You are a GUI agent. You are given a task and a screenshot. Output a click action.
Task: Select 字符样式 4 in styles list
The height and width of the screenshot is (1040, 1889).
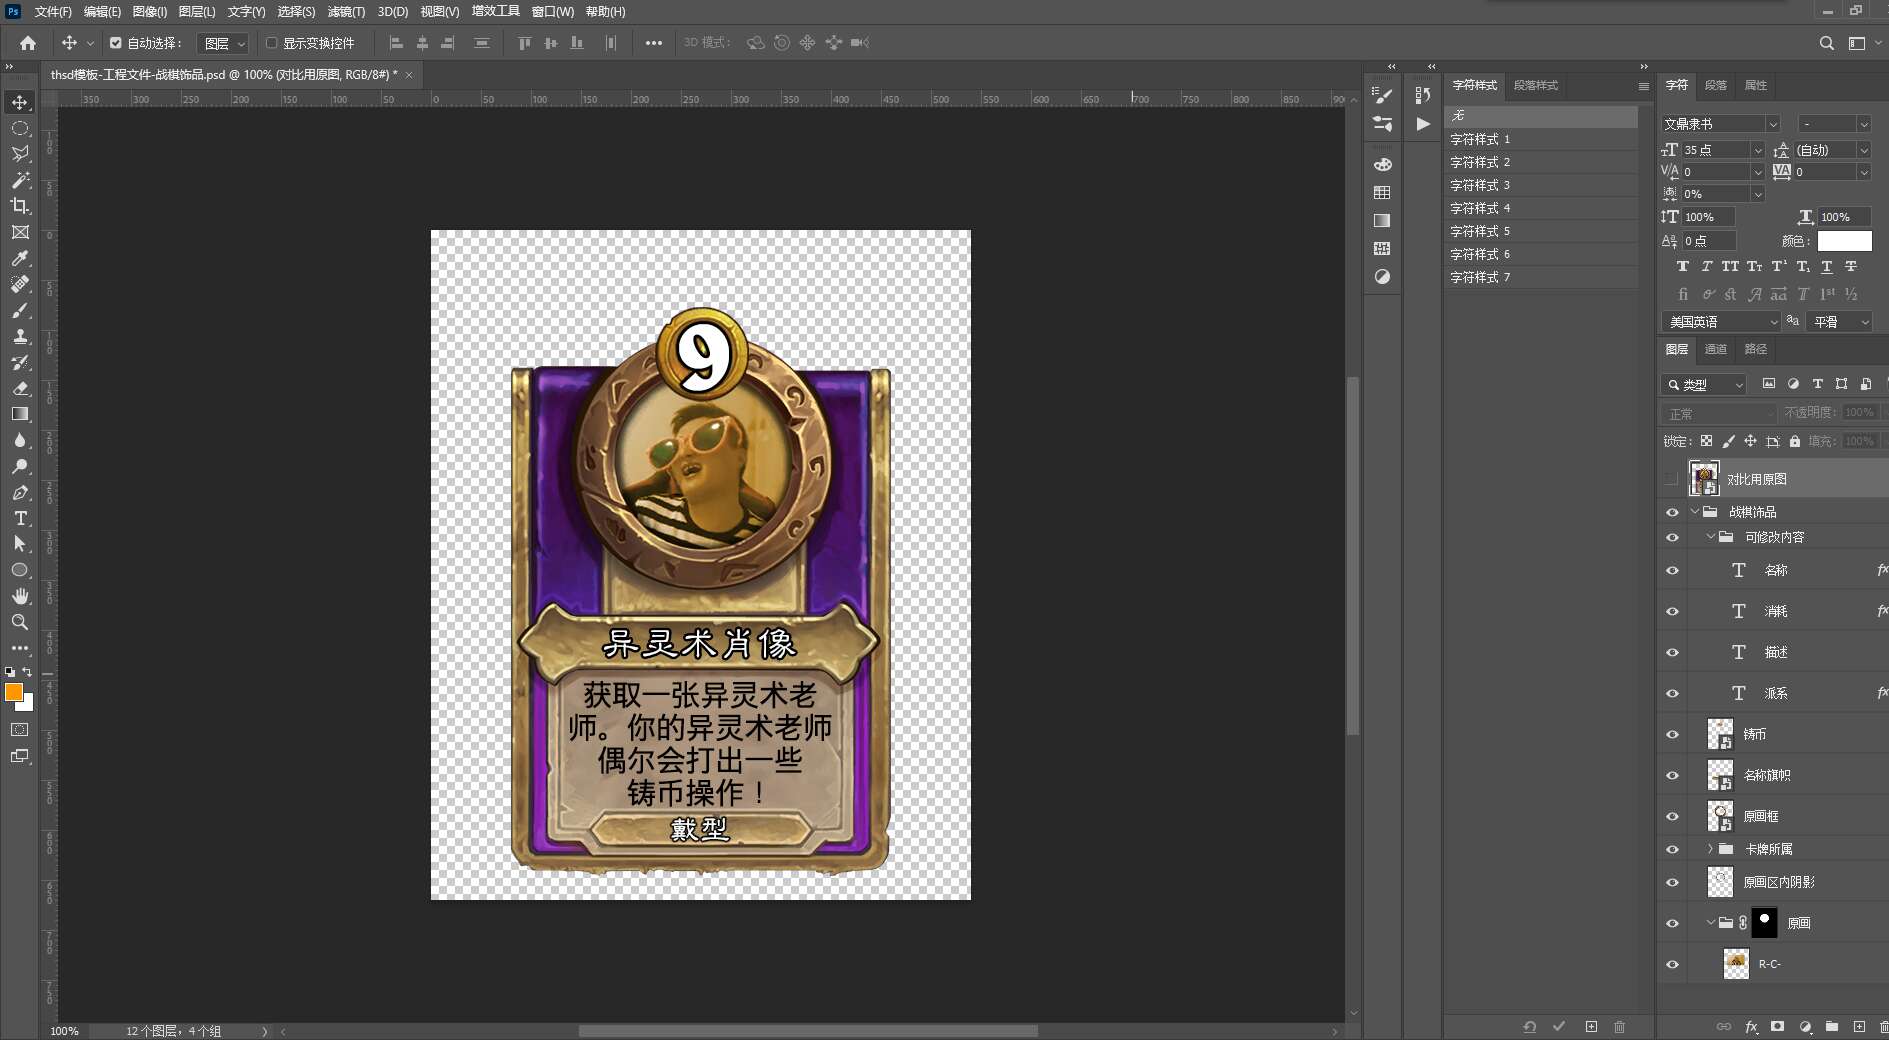click(1541, 209)
